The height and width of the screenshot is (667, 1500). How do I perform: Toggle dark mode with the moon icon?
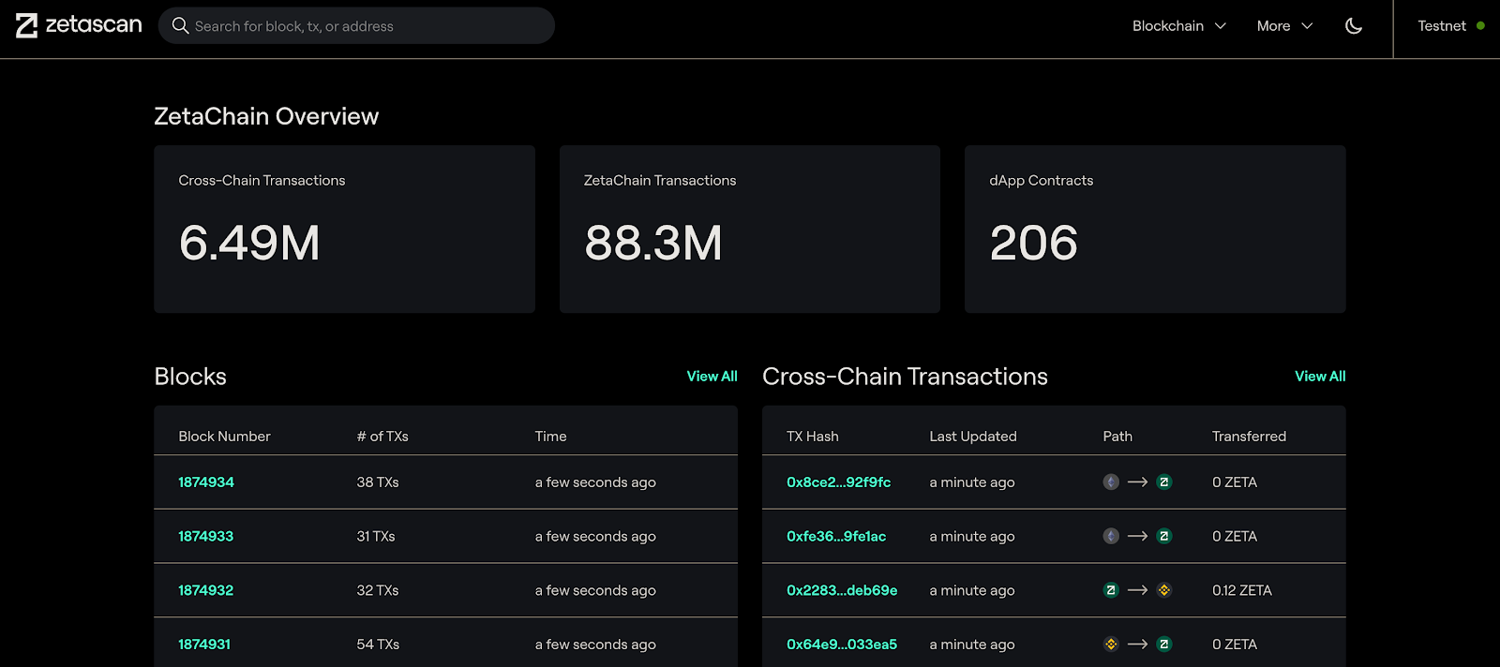click(1353, 25)
